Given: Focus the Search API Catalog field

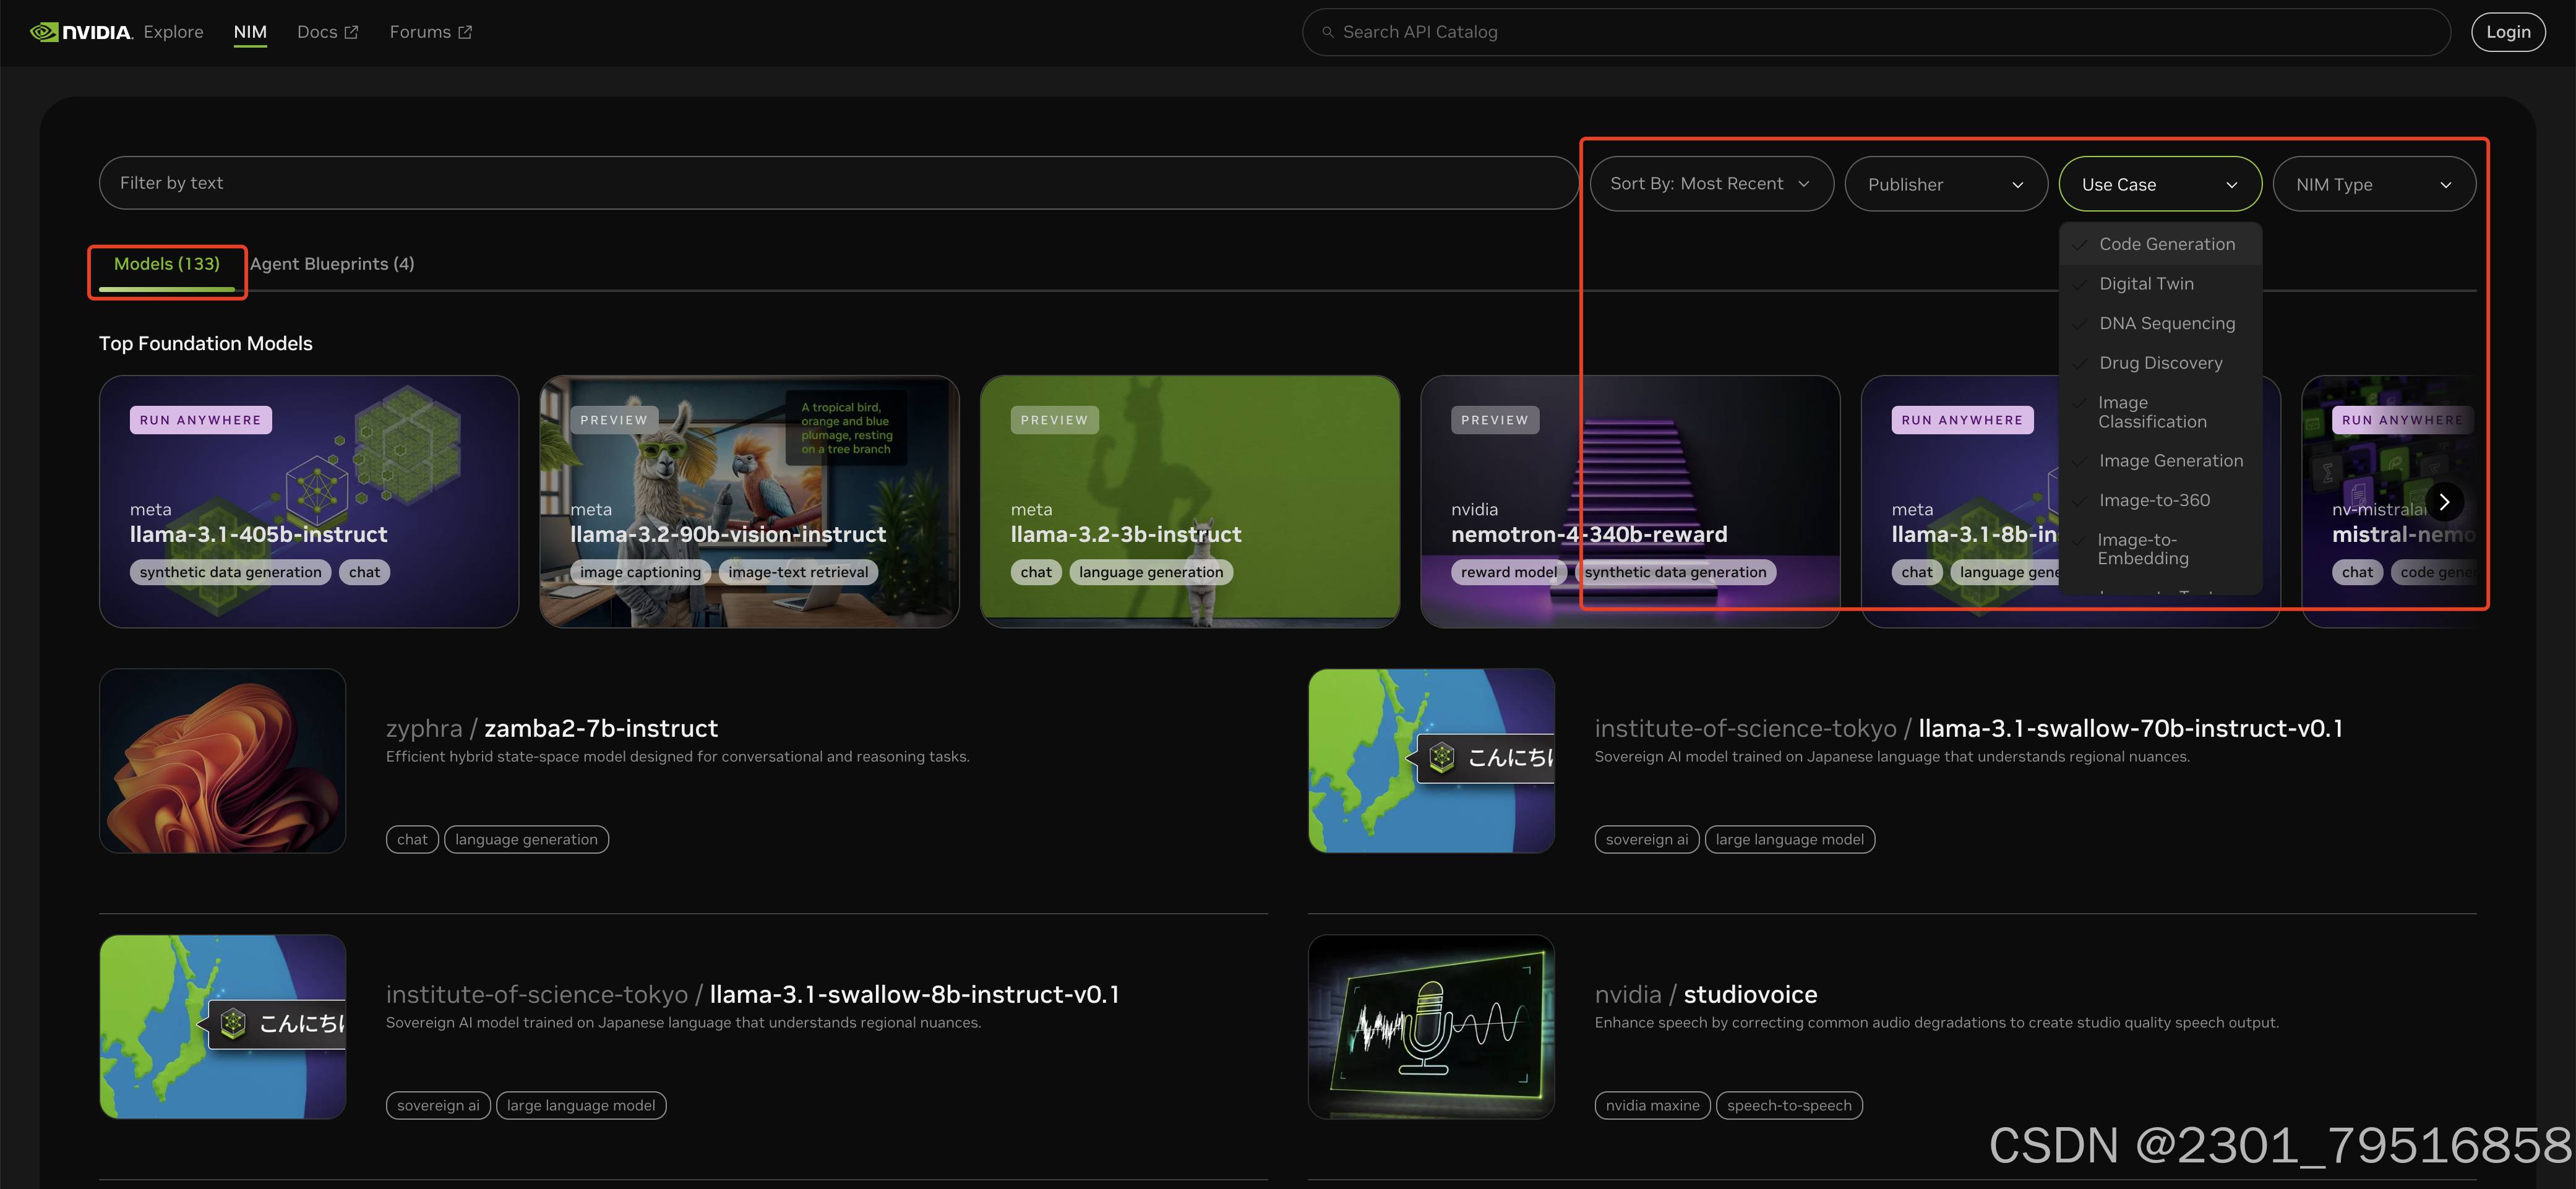Looking at the screenshot, I should [1876, 32].
